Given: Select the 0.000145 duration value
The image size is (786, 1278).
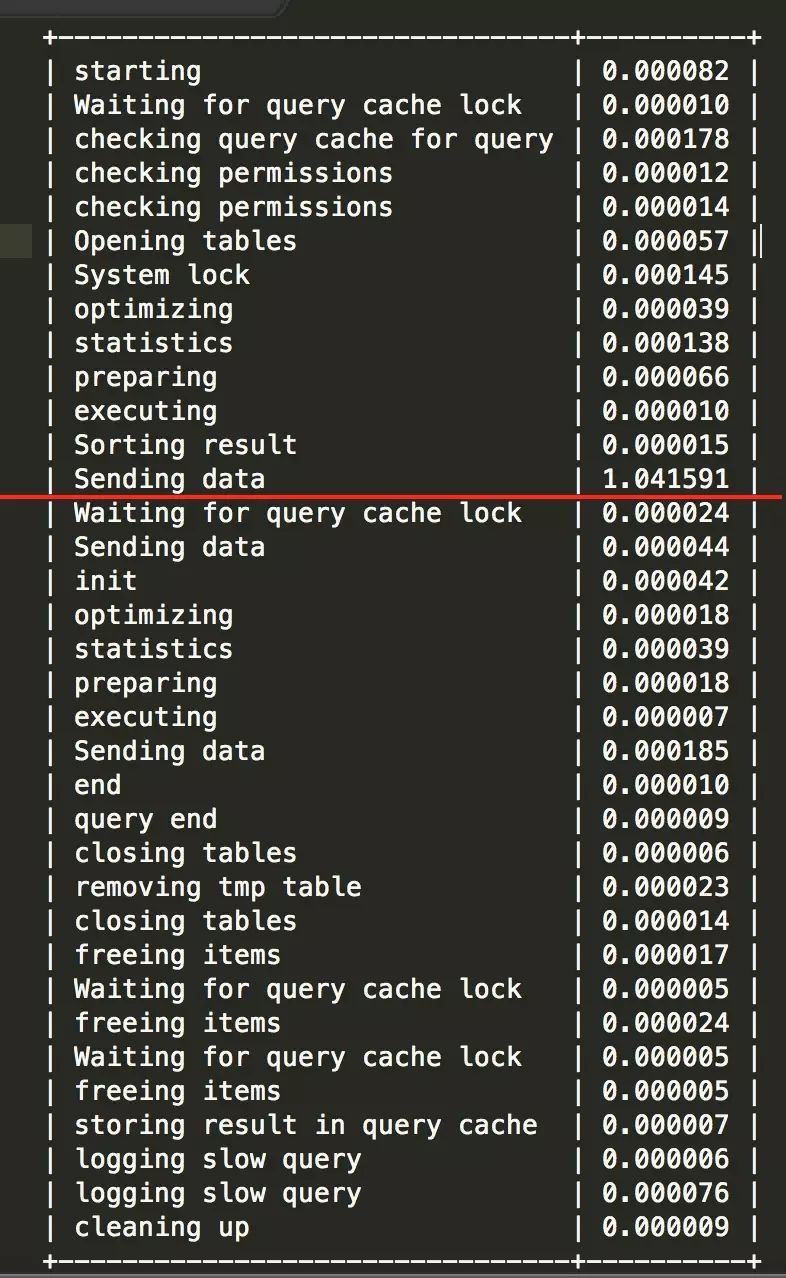Looking at the screenshot, I should tap(666, 275).
